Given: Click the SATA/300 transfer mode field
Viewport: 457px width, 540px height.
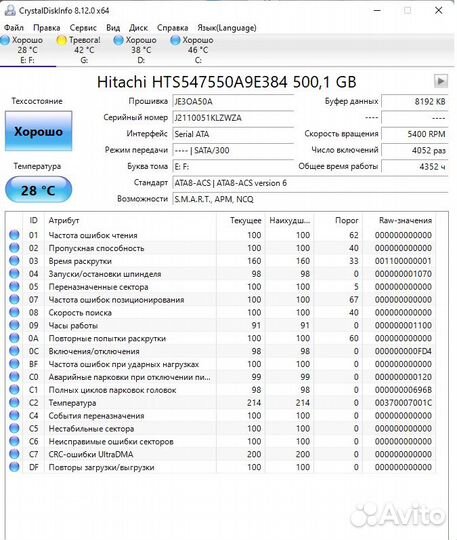Looking at the screenshot, I should click(x=232, y=150).
